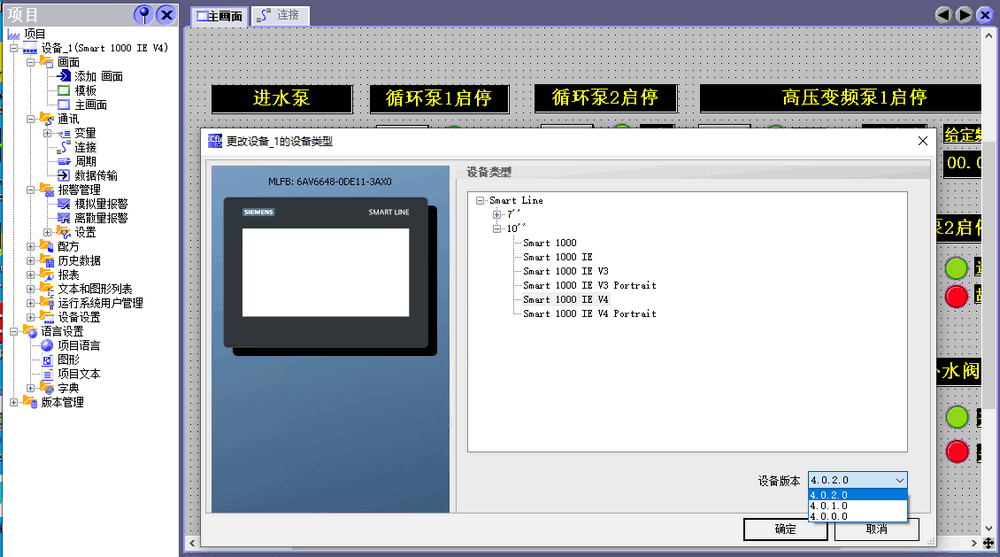1000x557 pixels.
Task: Switch to the 主画面 editor tab
Action: [219, 16]
